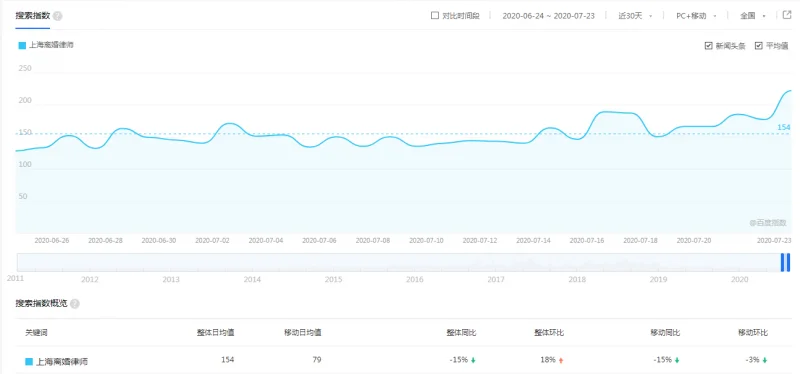Uncheck the 平均值 checkbox

pyautogui.click(x=759, y=46)
